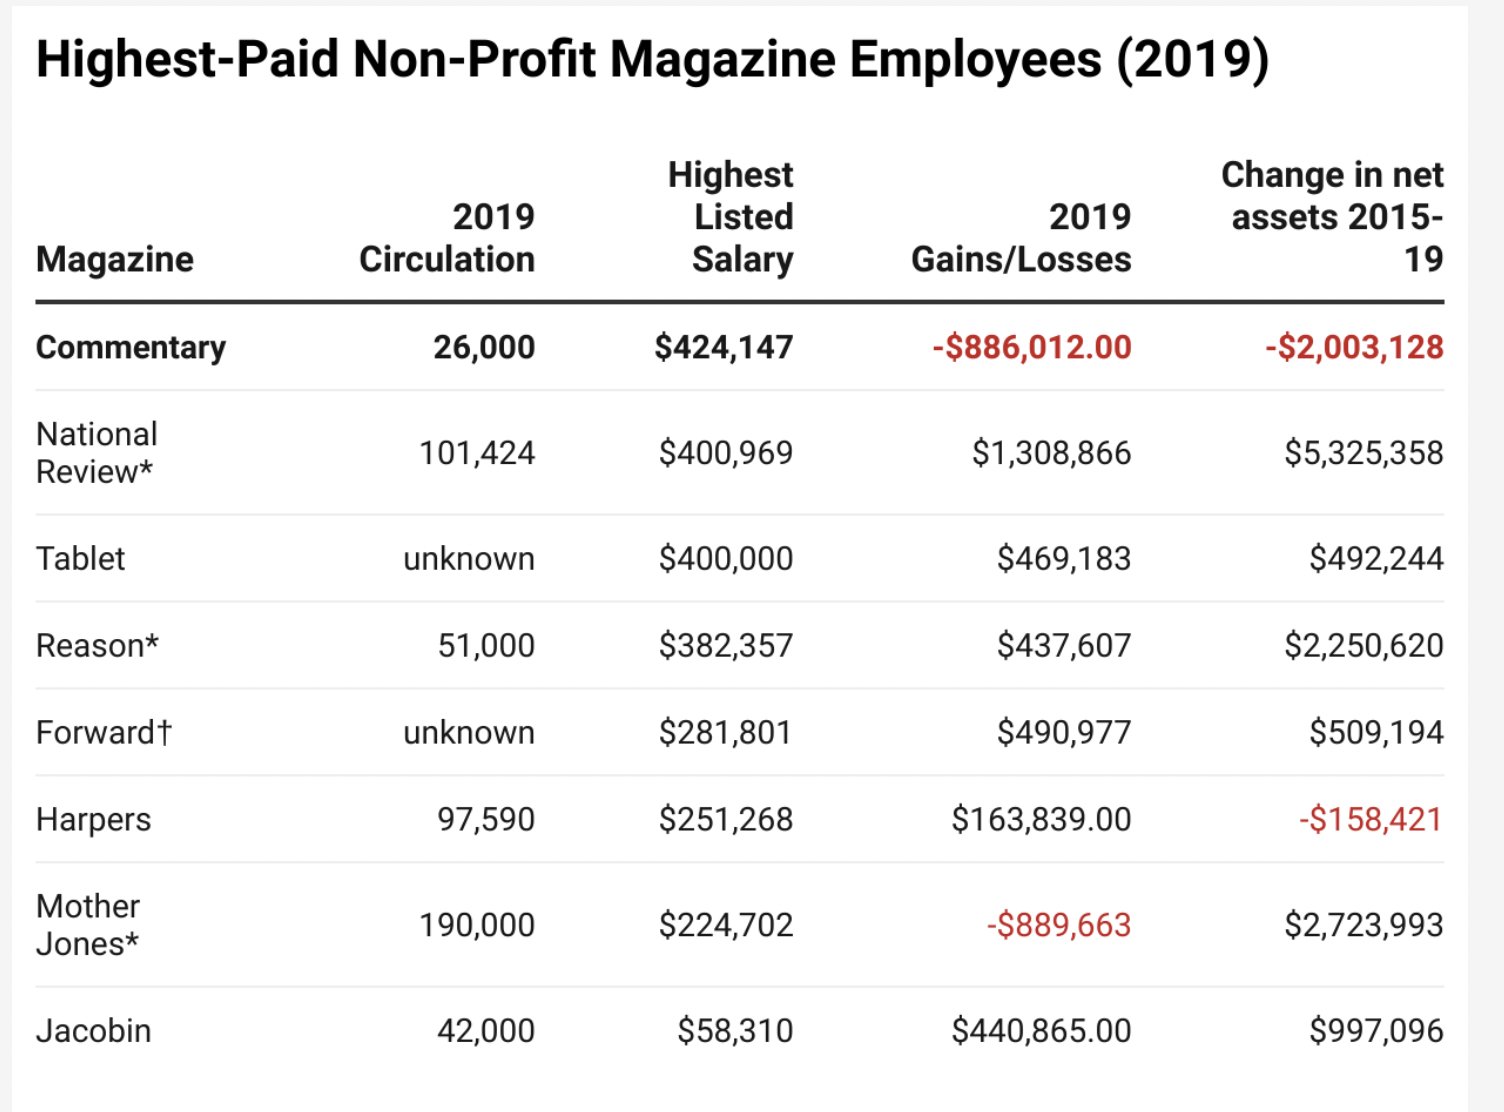Viewport: 1504px width, 1112px height.
Task: Click the Forward† magazine name
Action: 104,732
